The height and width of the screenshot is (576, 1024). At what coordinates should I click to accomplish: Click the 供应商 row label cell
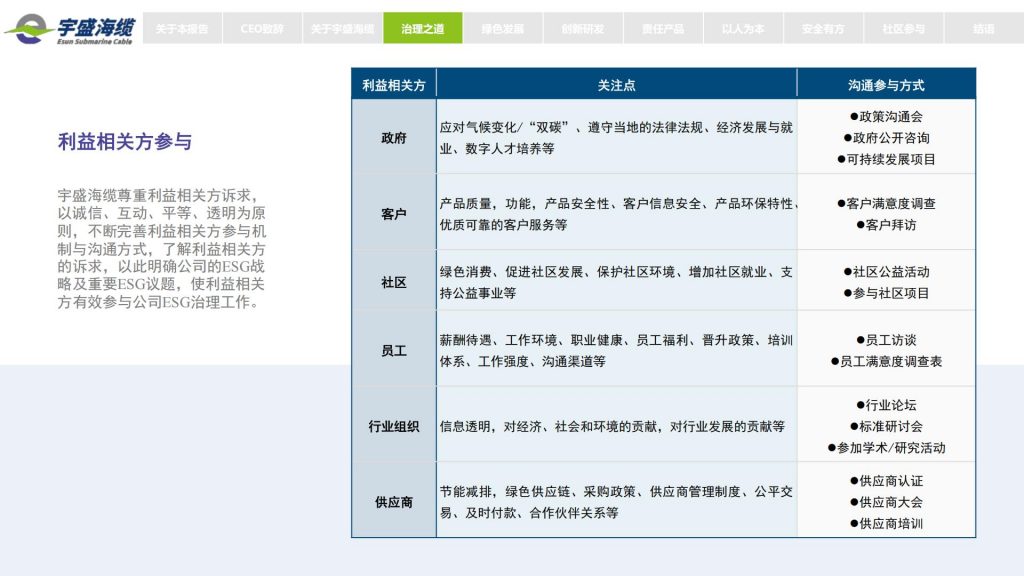coord(394,501)
